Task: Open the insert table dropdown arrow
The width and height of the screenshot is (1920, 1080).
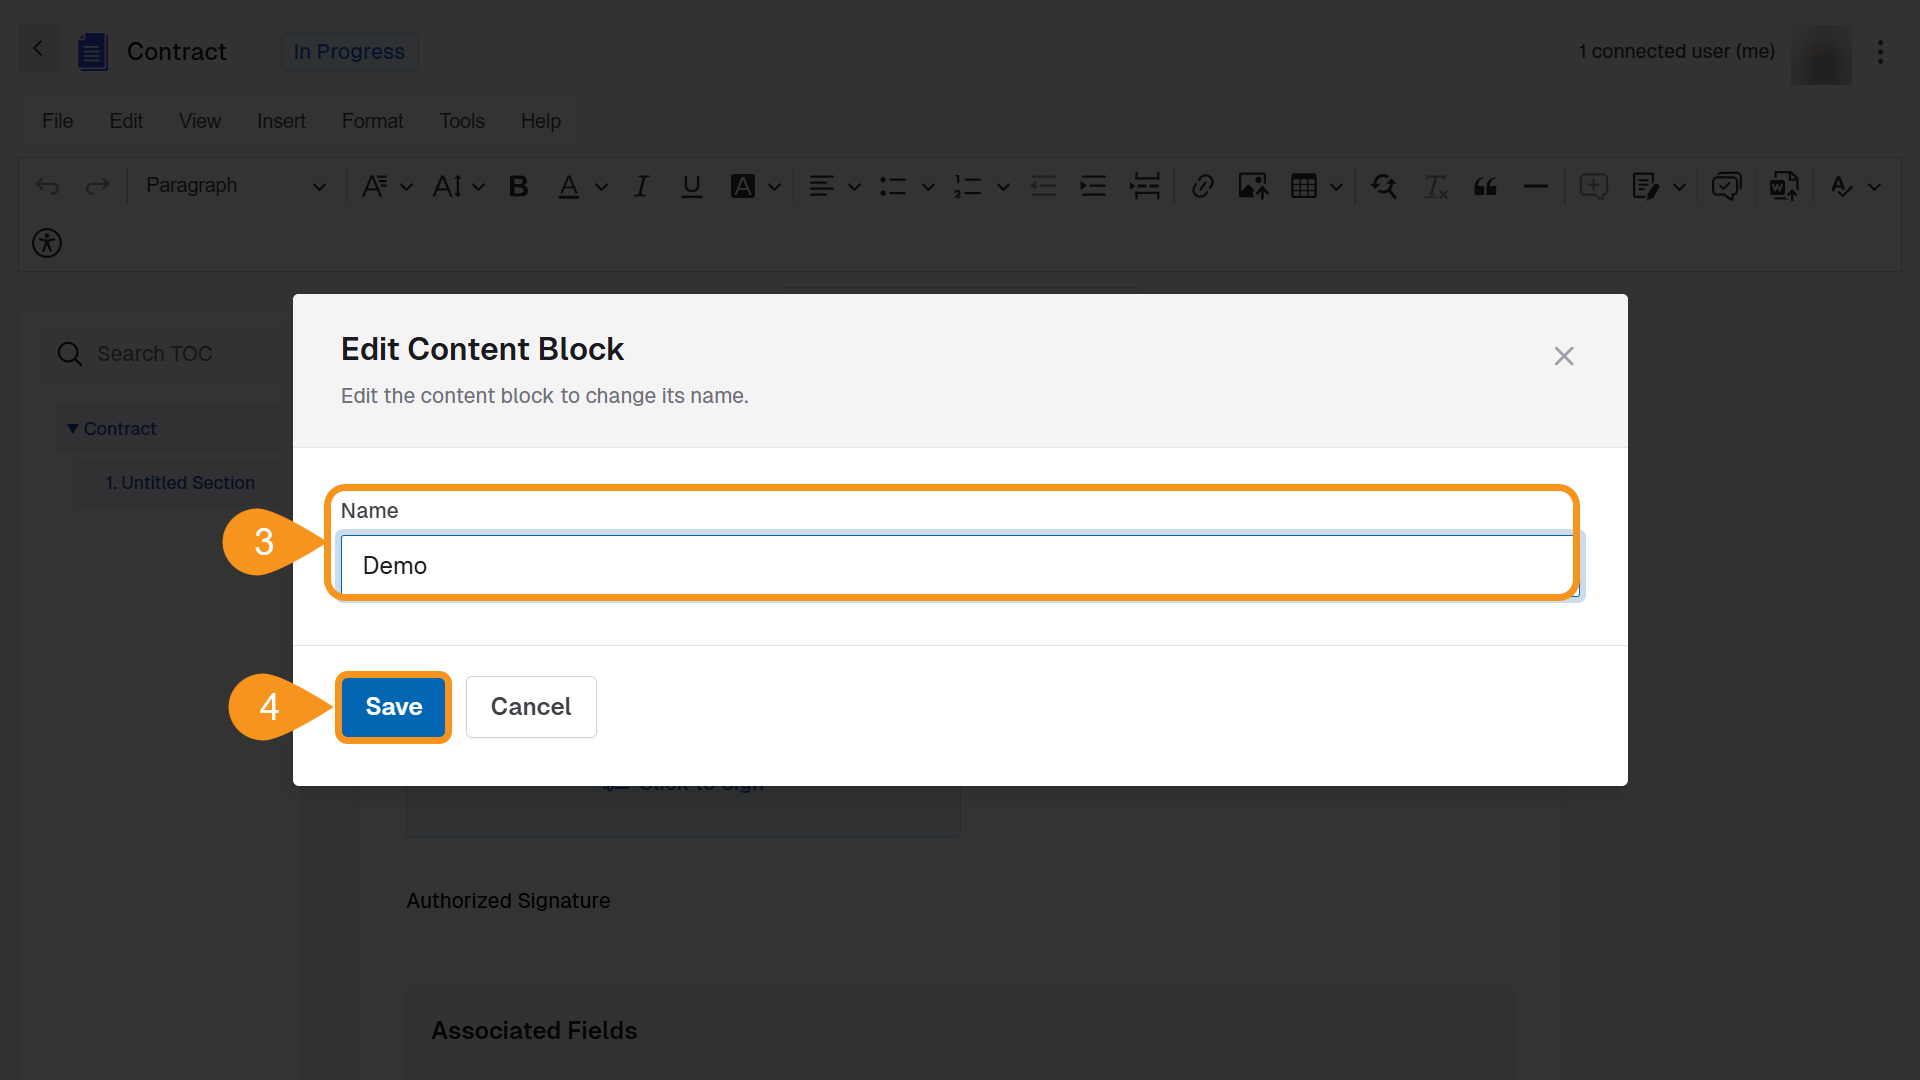Action: (x=1336, y=186)
